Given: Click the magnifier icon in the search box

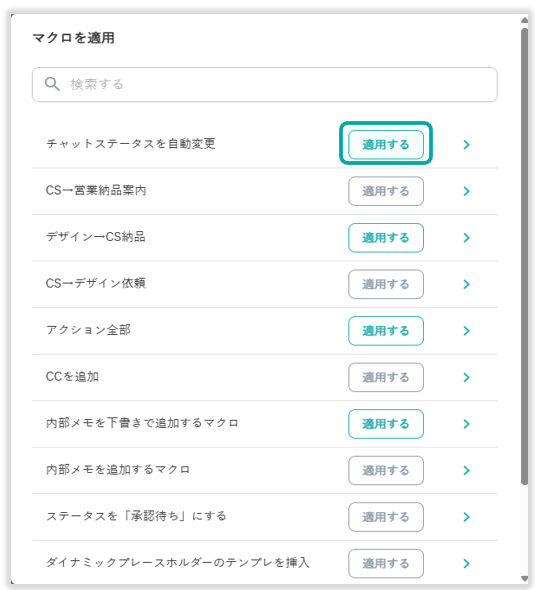Looking at the screenshot, I should coord(52,84).
